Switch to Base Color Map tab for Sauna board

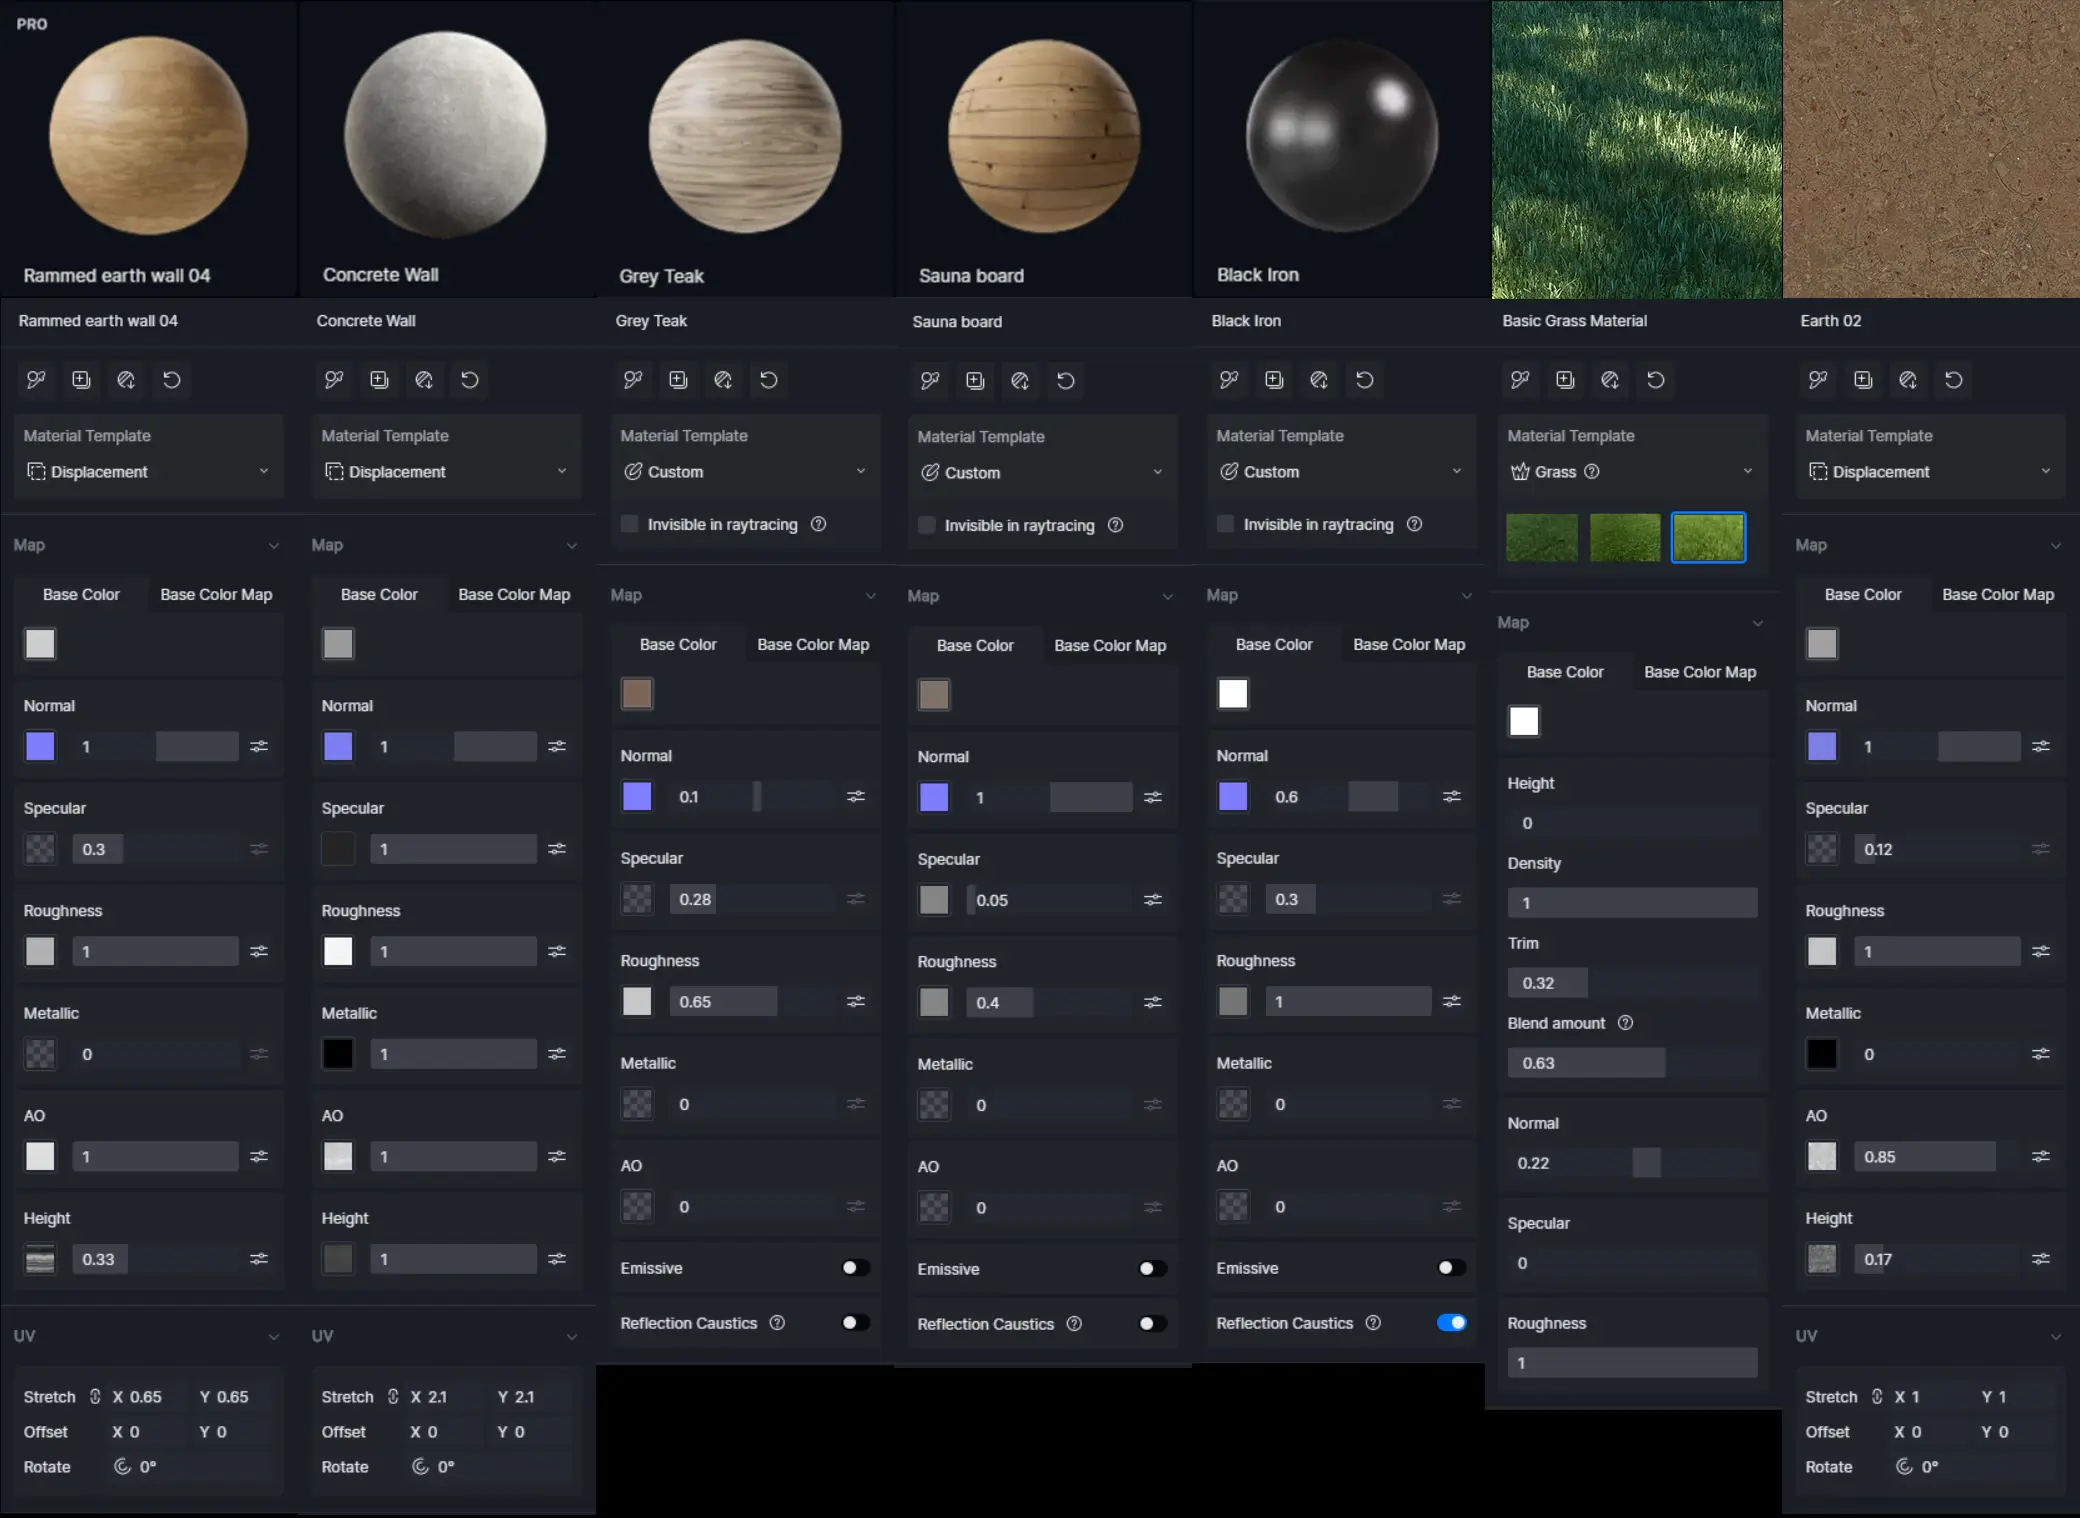click(1110, 646)
